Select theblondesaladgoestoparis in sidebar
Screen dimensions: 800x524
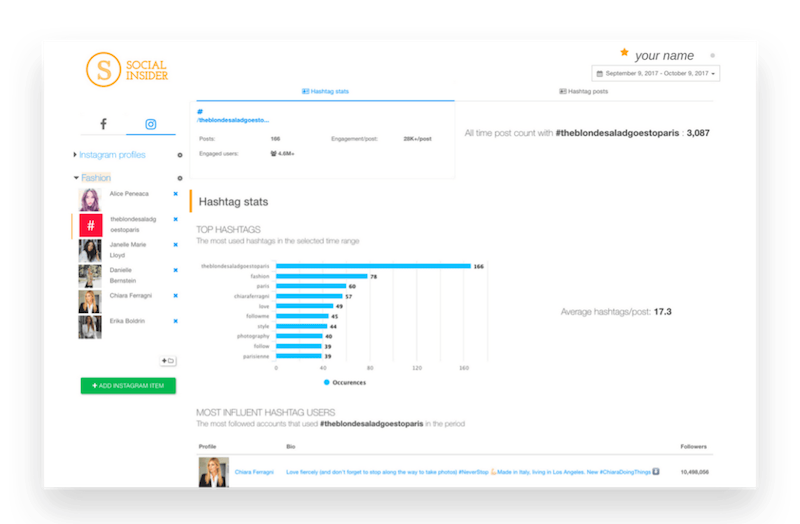coord(133,224)
